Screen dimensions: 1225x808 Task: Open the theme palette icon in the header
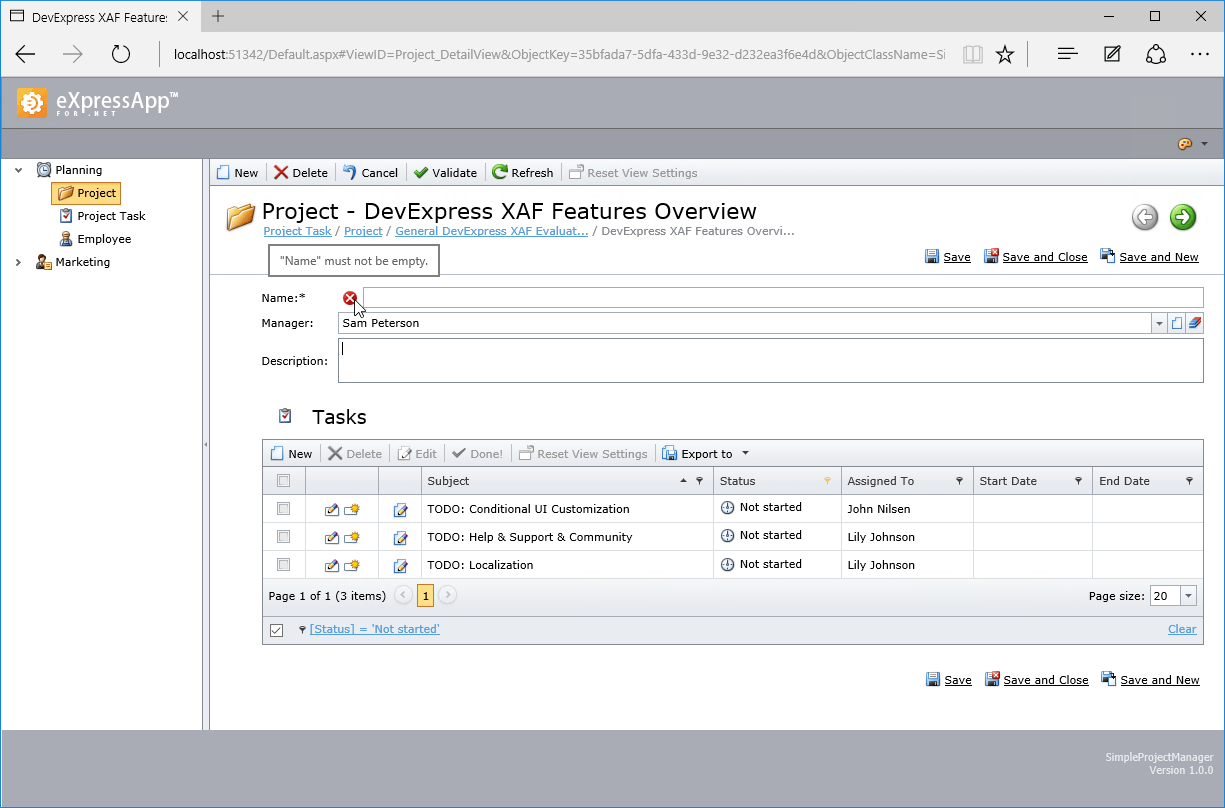(1185, 144)
